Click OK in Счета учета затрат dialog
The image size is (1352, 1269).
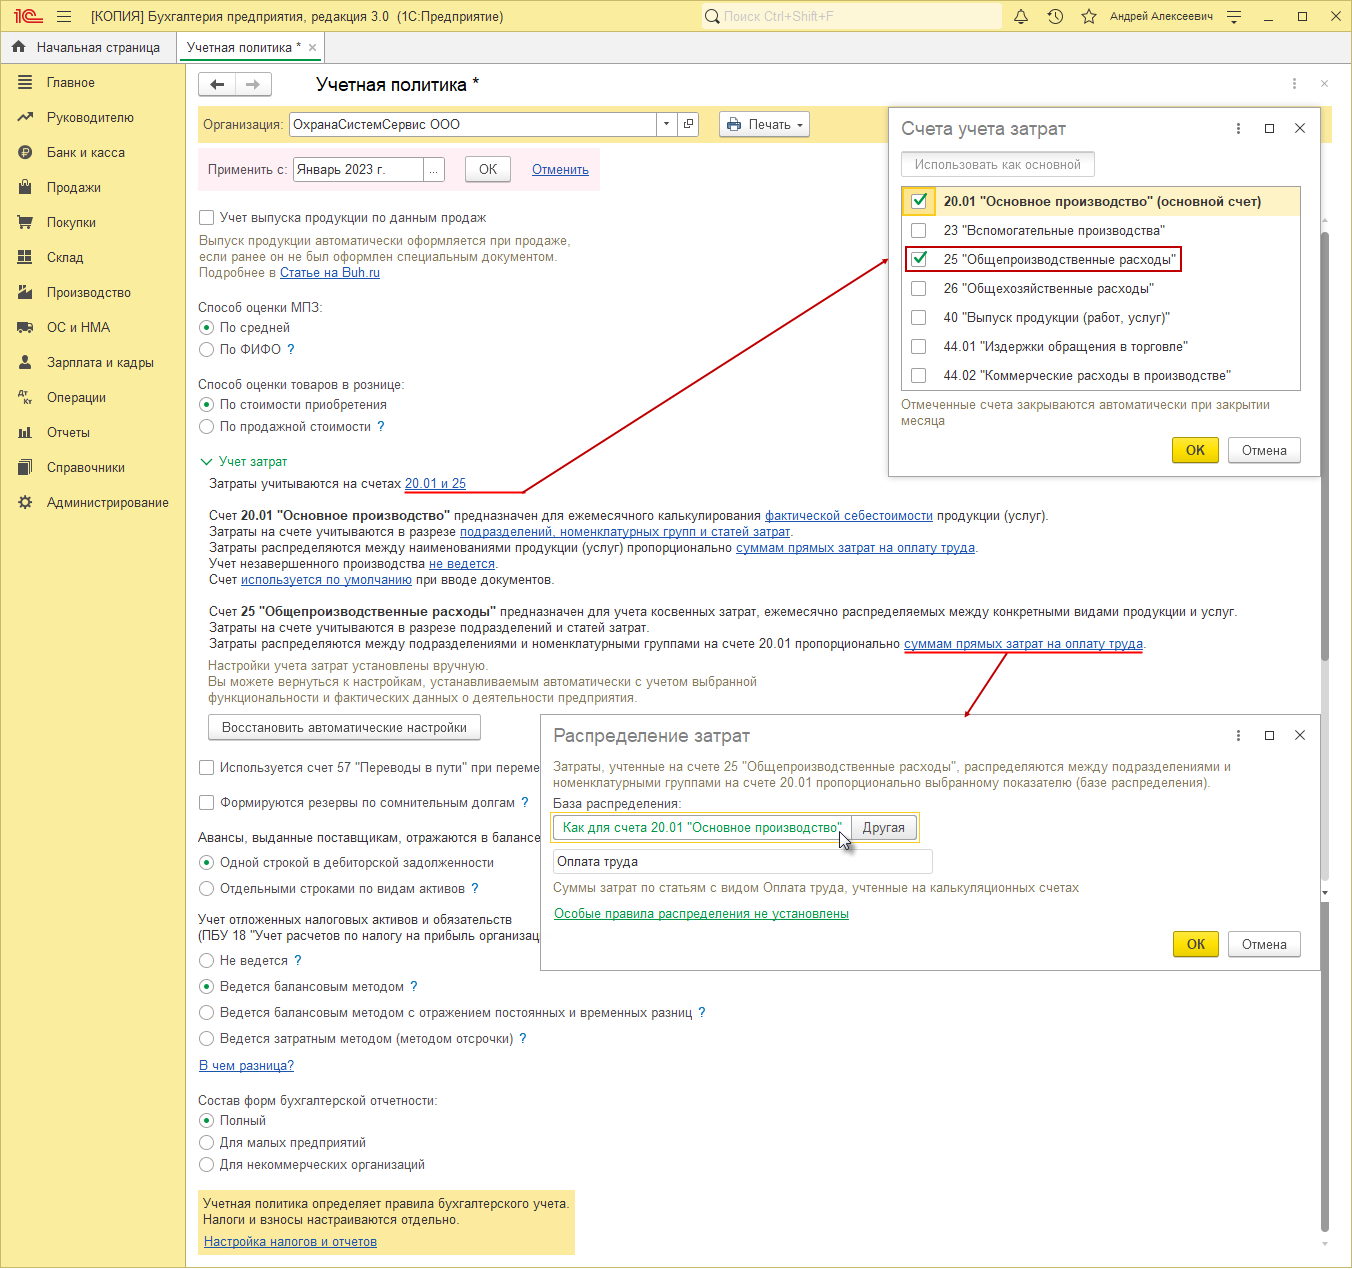pos(1195,450)
